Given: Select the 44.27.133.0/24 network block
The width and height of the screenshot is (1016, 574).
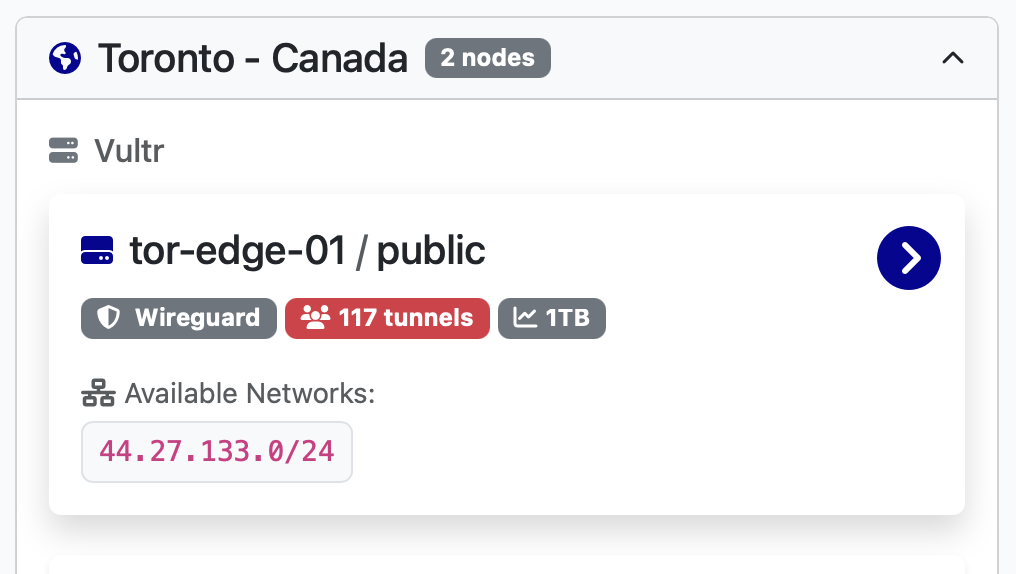Looking at the screenshot, I should click(x=217, y=451).
